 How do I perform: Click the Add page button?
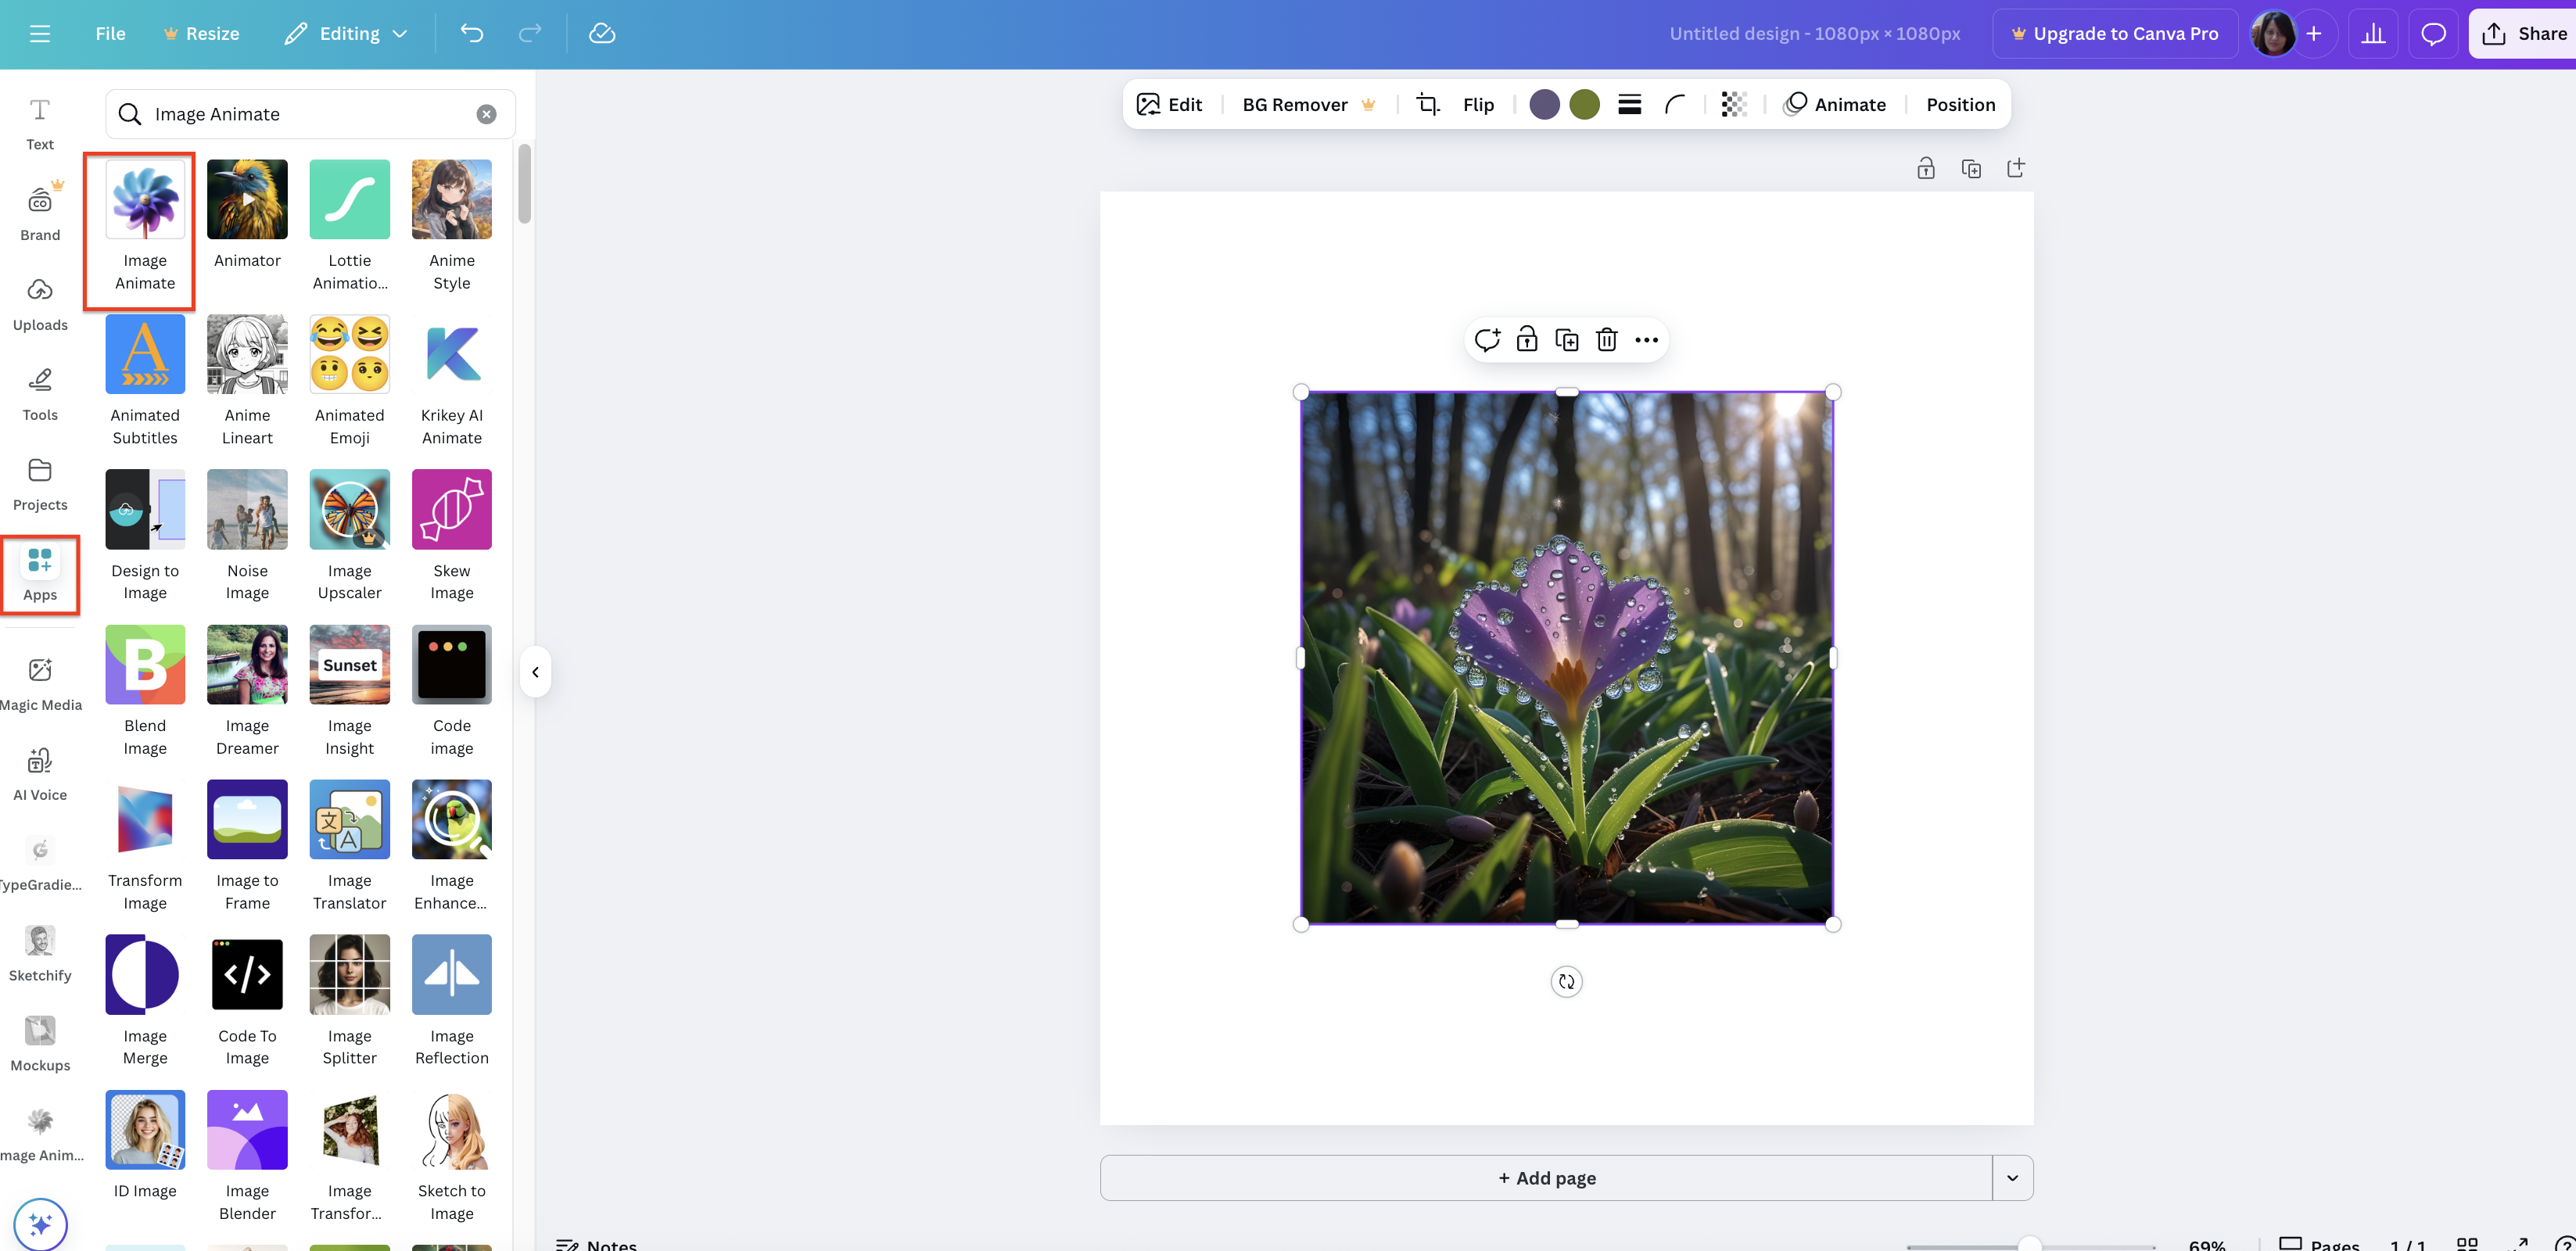[x=1546, y=1177]
